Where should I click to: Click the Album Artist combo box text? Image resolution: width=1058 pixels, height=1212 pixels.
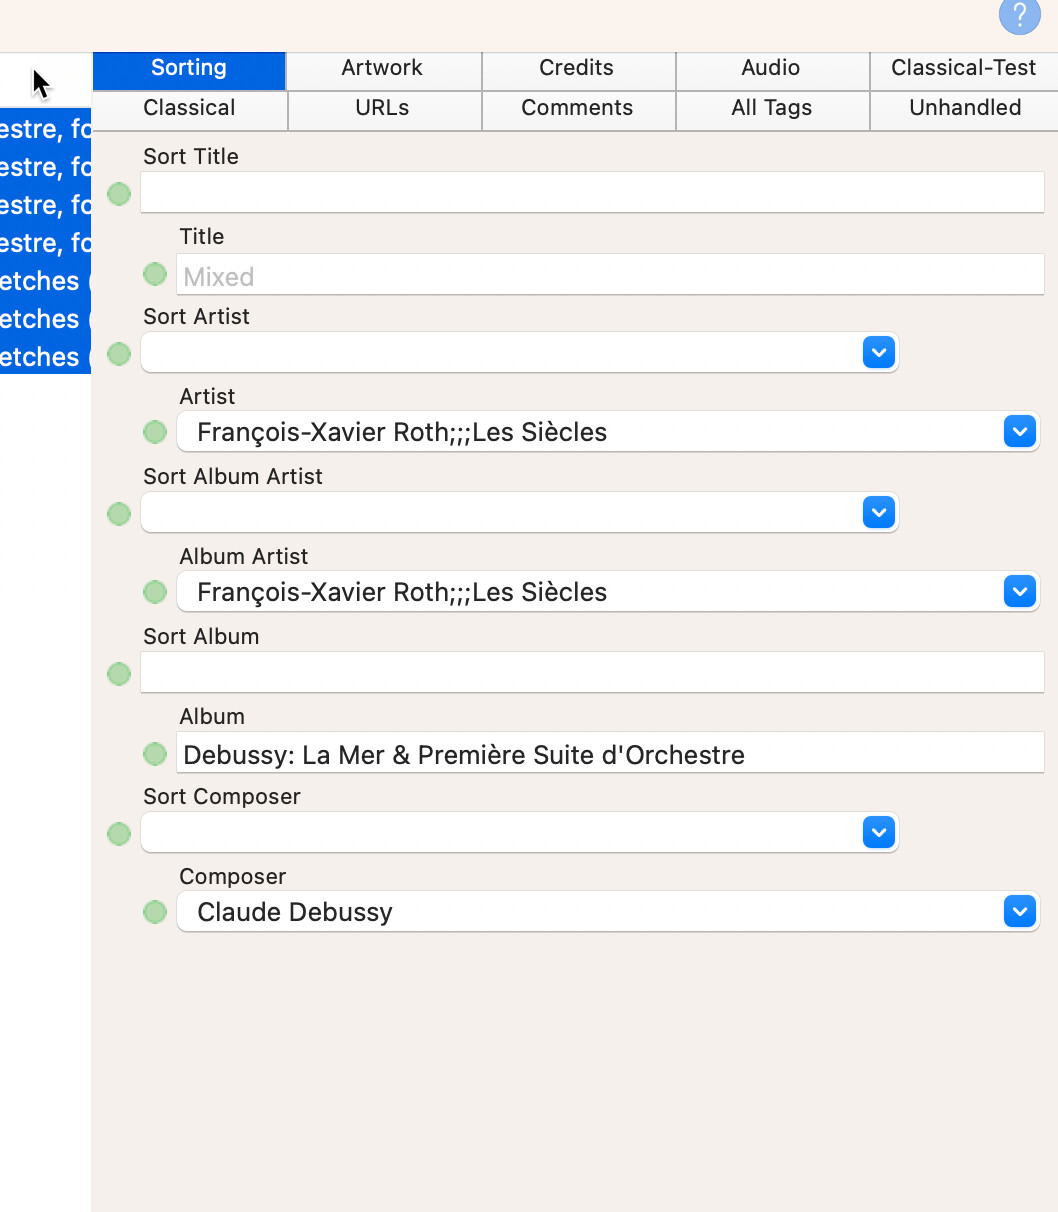[402, 592]
